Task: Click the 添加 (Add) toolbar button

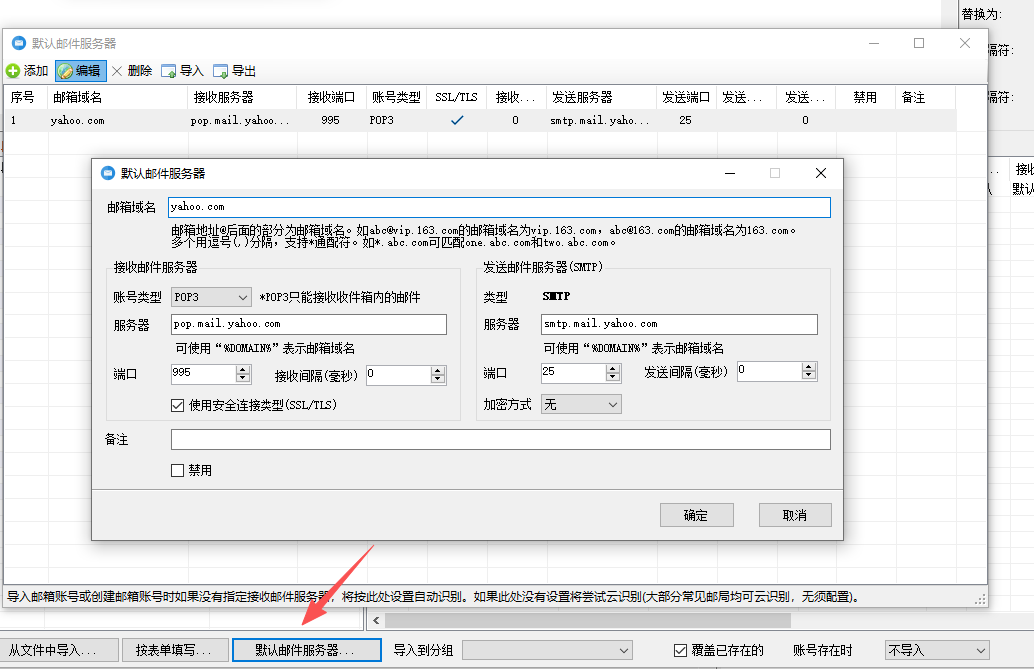Action: (x=27, y=71)
